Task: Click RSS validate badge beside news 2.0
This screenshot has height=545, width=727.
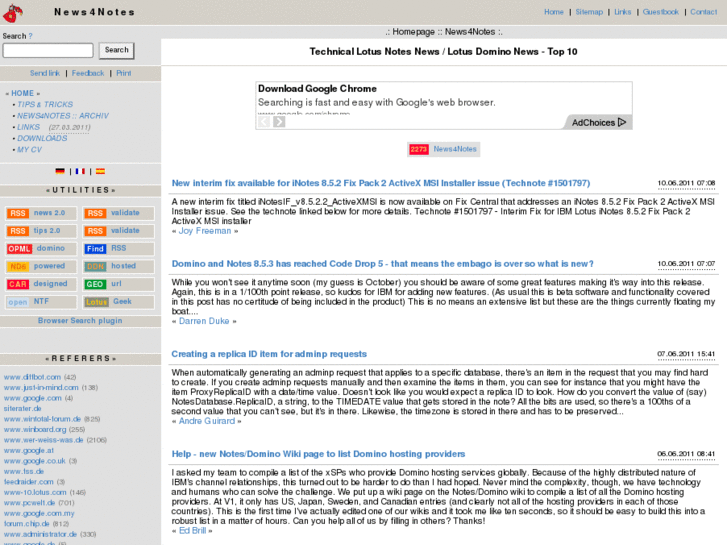Action: 118,213
